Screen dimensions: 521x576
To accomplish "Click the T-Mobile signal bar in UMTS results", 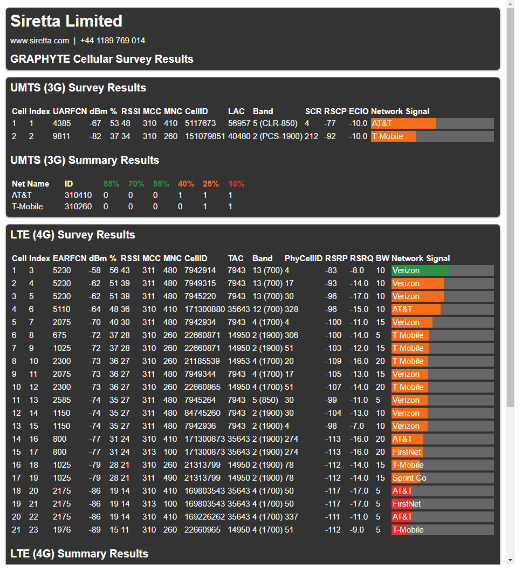I will tap(432, 136).
